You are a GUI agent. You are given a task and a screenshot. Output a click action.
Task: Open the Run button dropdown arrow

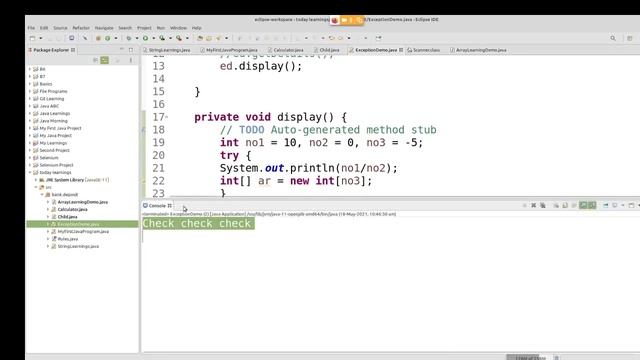(153, 38)
